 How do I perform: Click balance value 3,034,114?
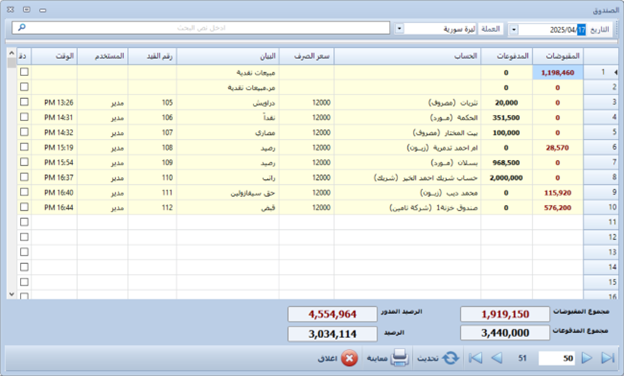pyautogui.click(x=332, y=334)
